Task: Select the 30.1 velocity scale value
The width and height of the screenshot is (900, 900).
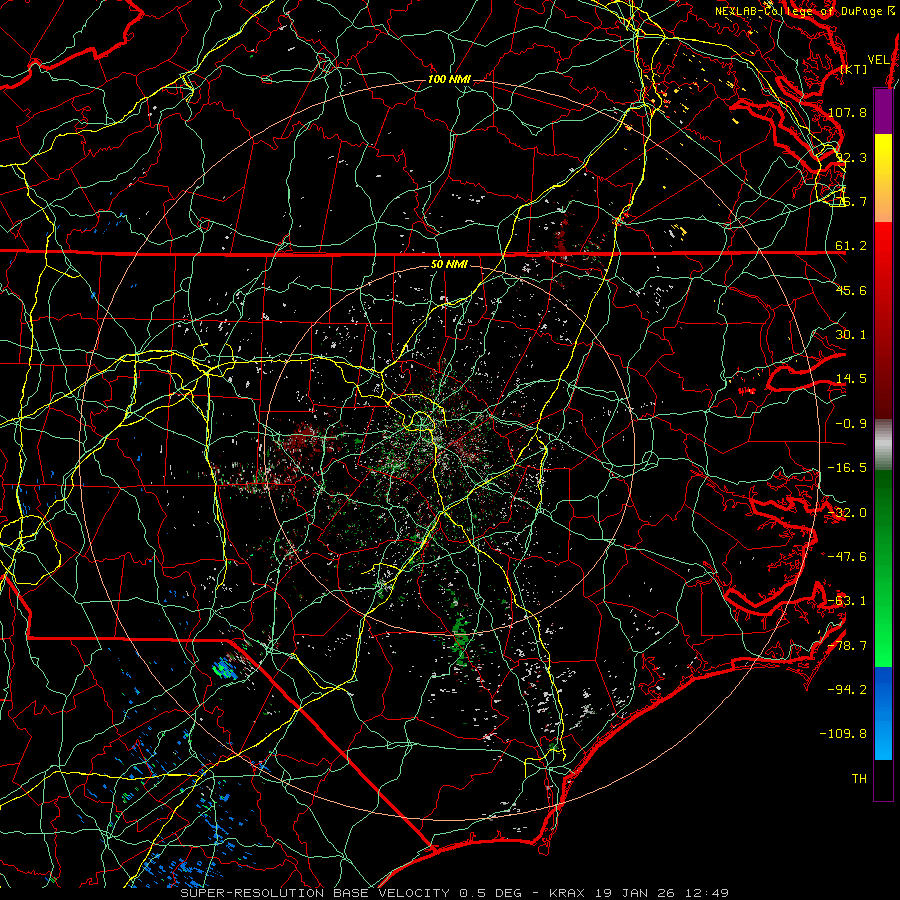Action: [x=851, y=335]
